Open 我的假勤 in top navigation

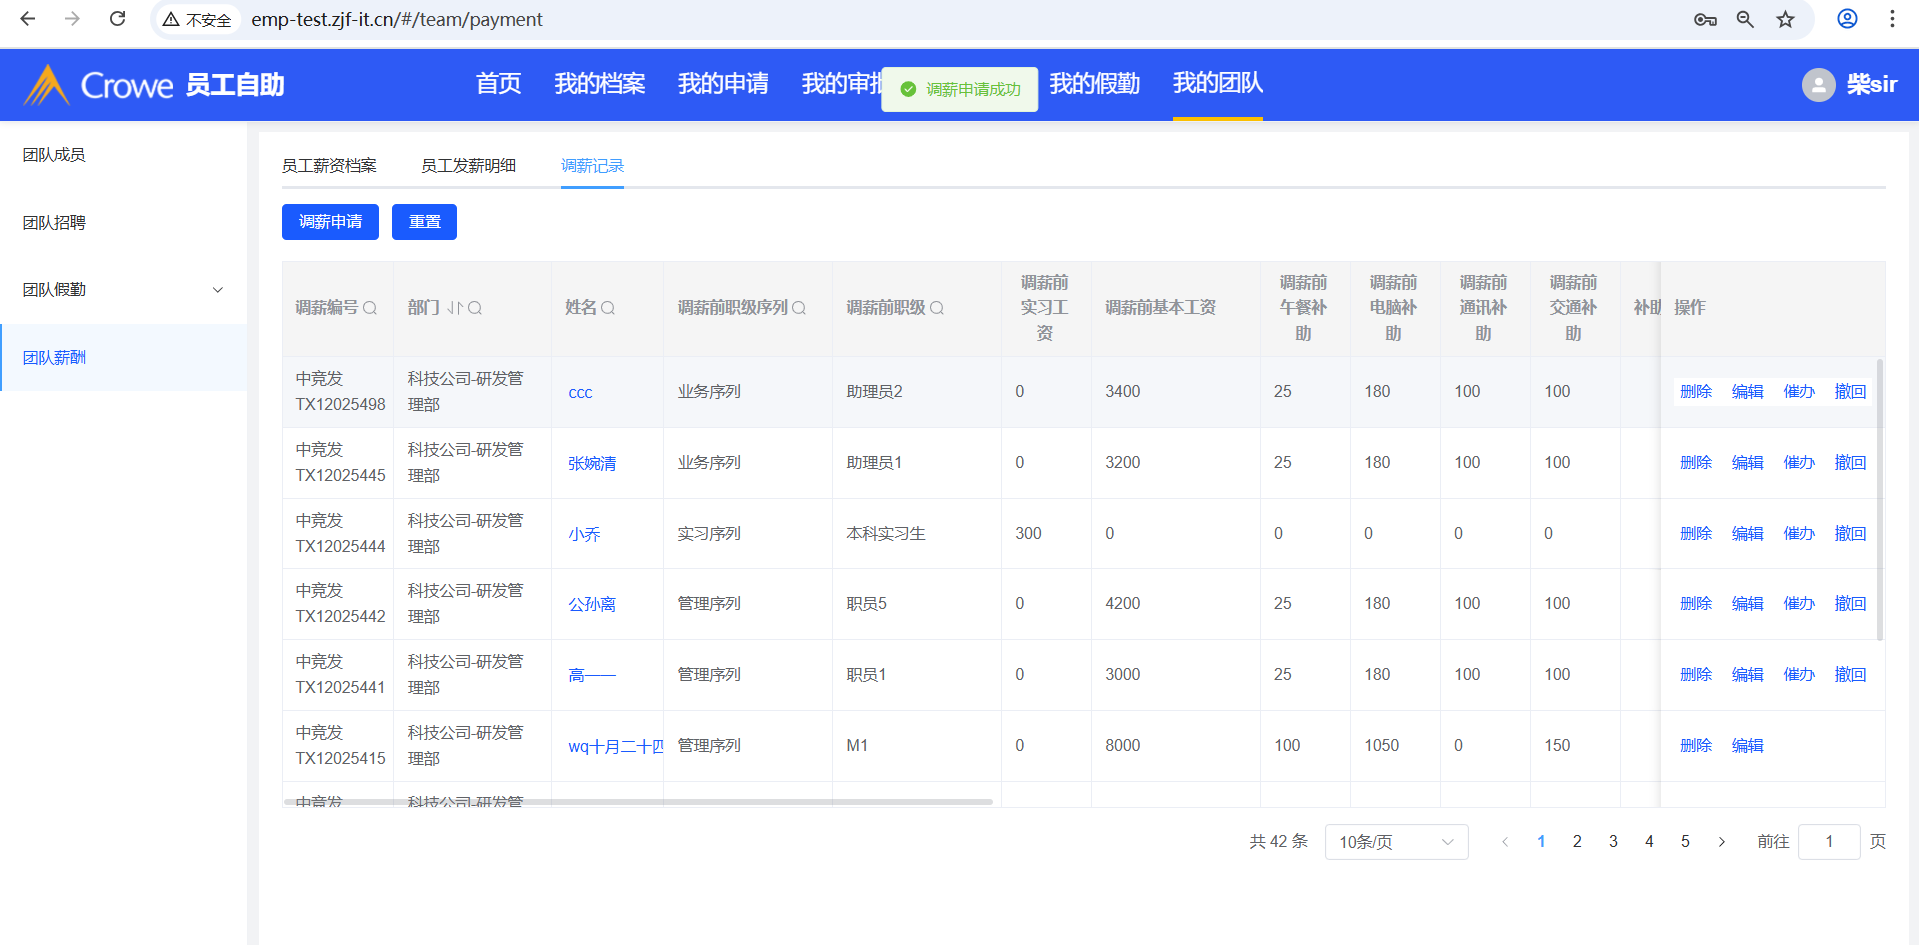coord(1094,84)
